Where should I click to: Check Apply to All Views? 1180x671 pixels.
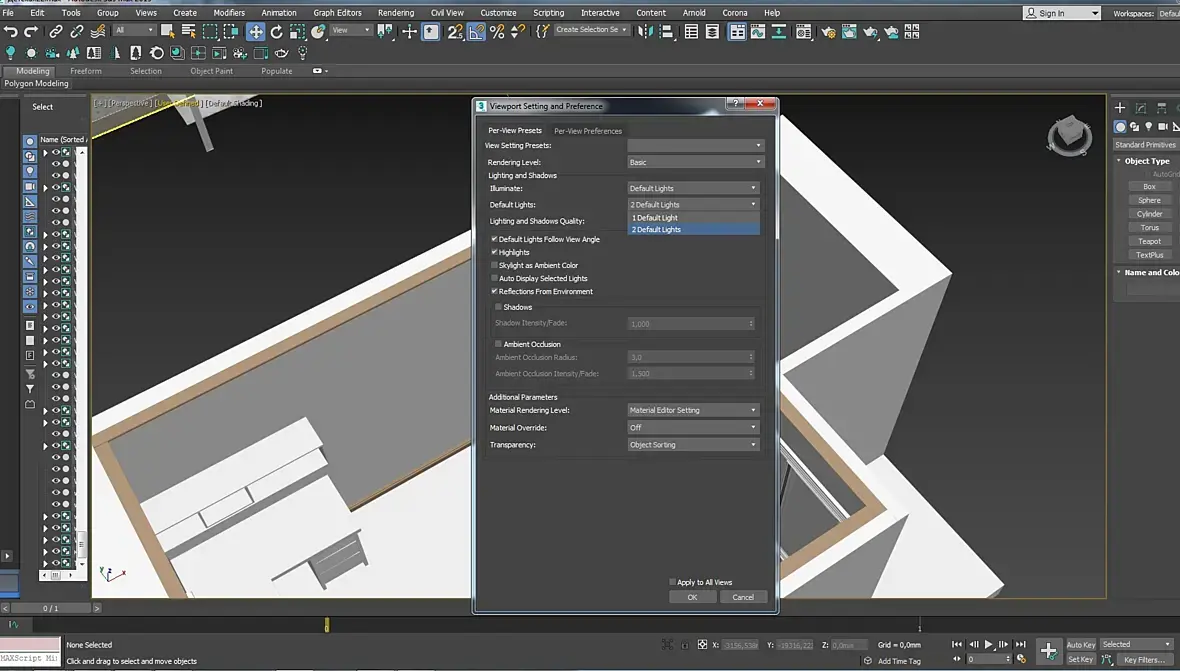coord(672,582)
